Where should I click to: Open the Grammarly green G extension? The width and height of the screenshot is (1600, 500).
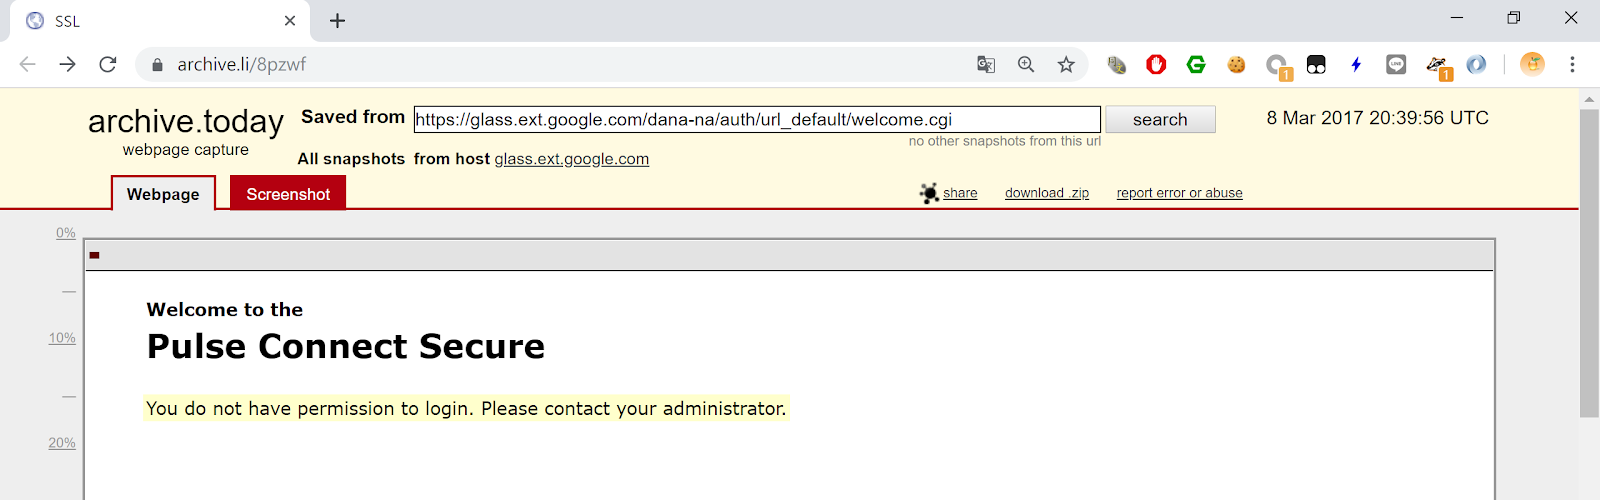(x=1196, y=64)
